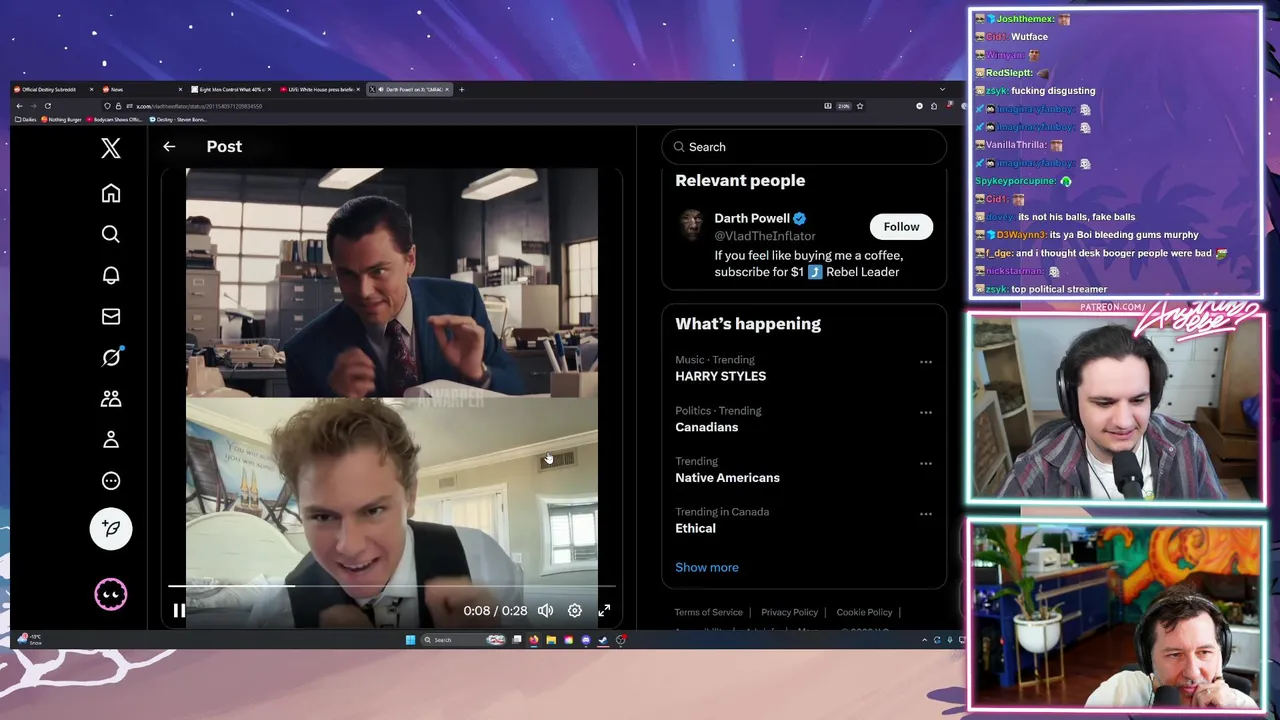This screenshot has height=720, width=1280.
Task: Open the Ethical trend
Action: (695, 528)
